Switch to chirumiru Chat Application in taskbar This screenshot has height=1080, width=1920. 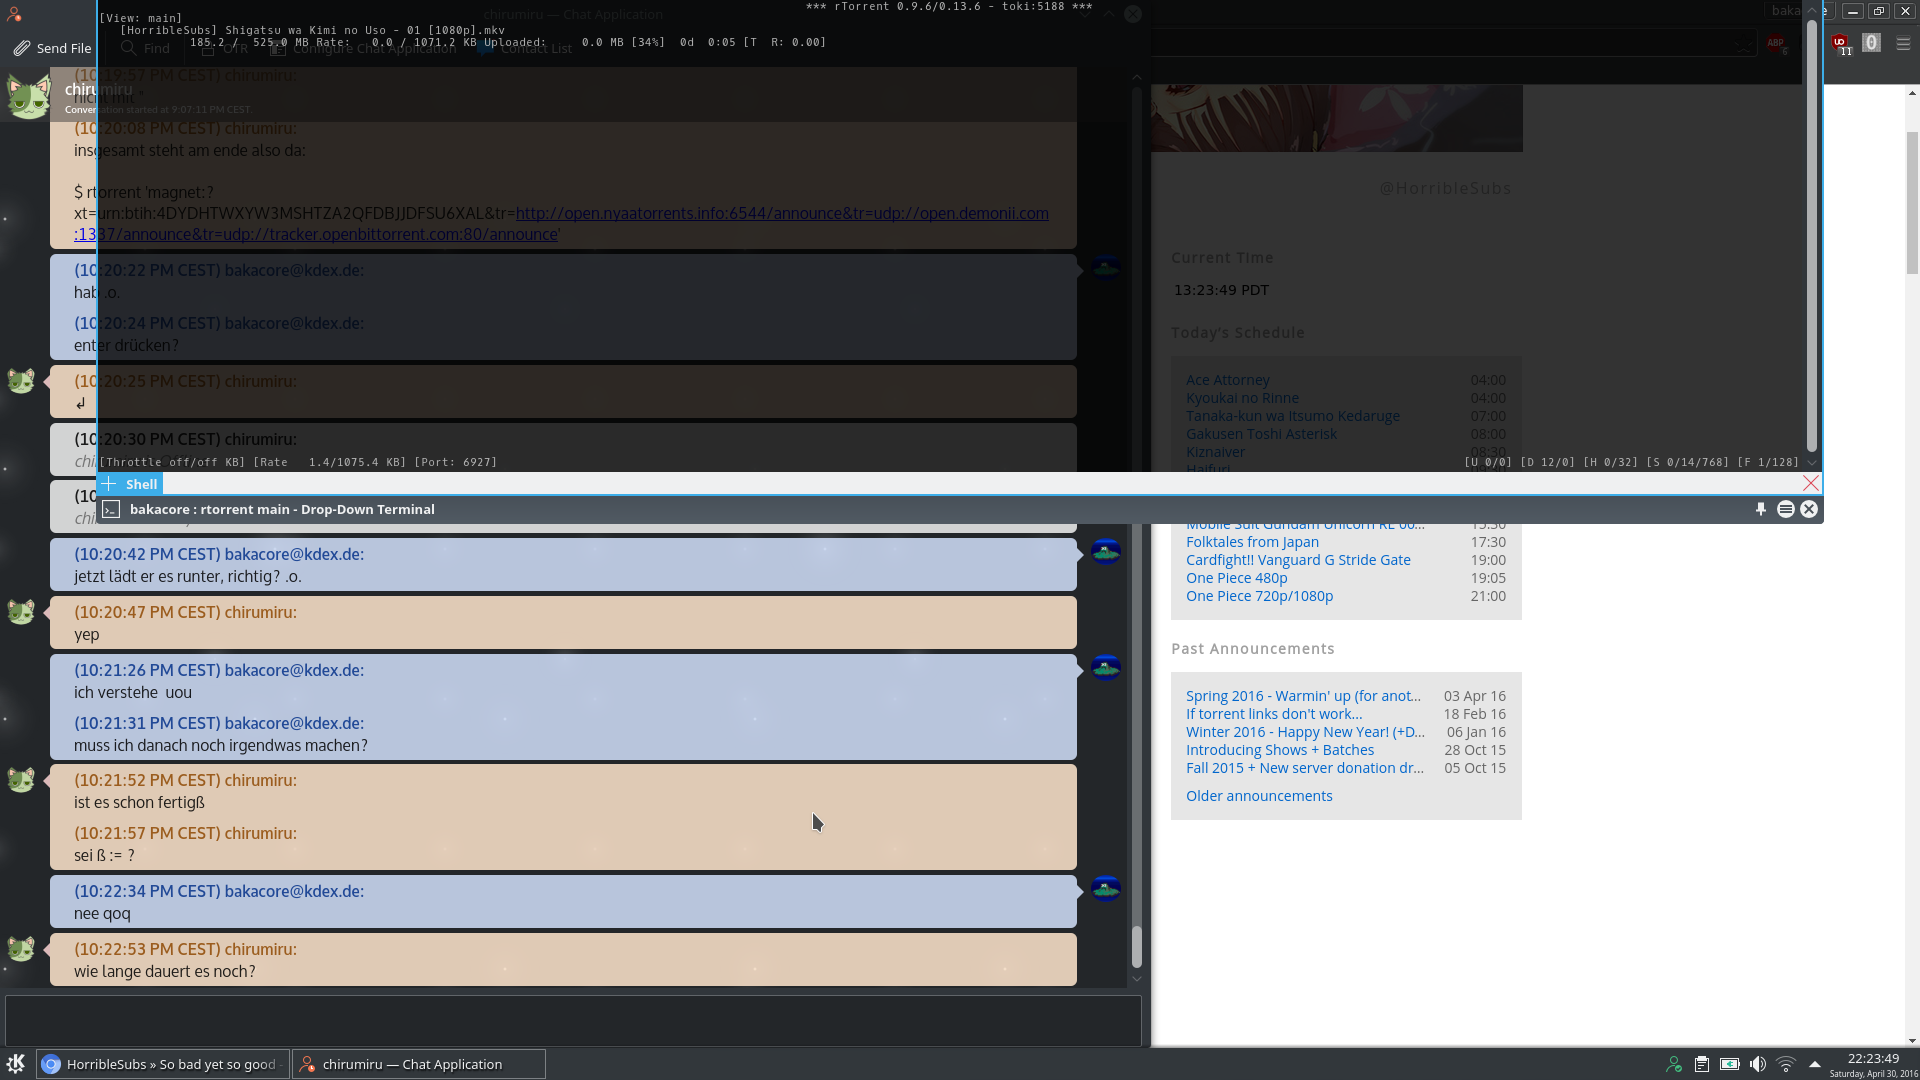419,1064
